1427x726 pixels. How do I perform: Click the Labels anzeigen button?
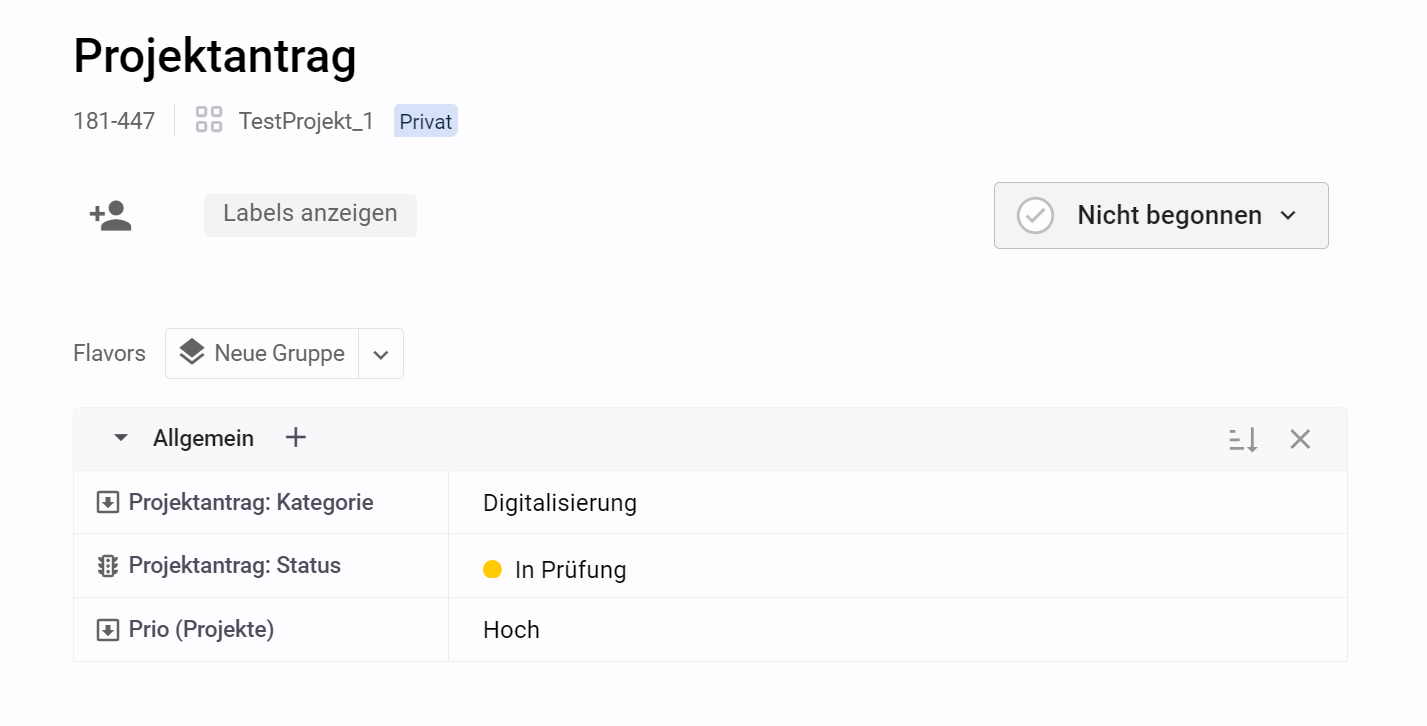coord(310,215)
